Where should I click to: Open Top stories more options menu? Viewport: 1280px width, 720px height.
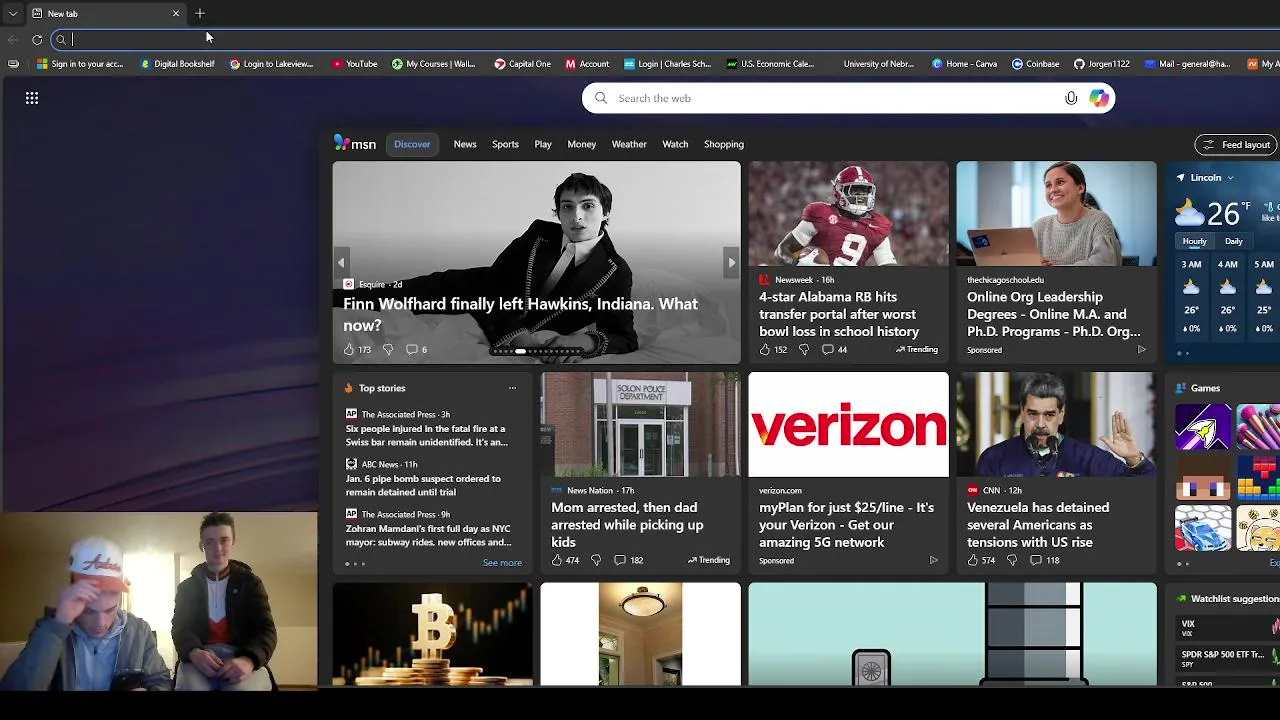coord(512,388)
